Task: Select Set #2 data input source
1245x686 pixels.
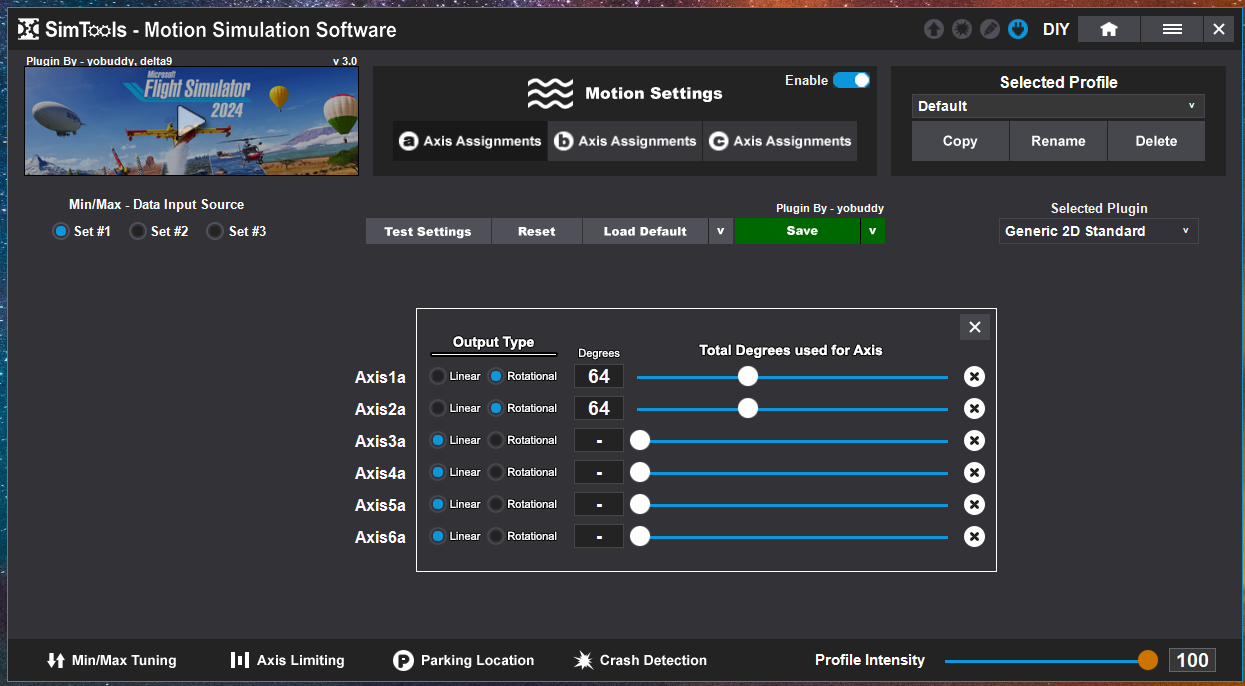Action: [x=139, y=231]
